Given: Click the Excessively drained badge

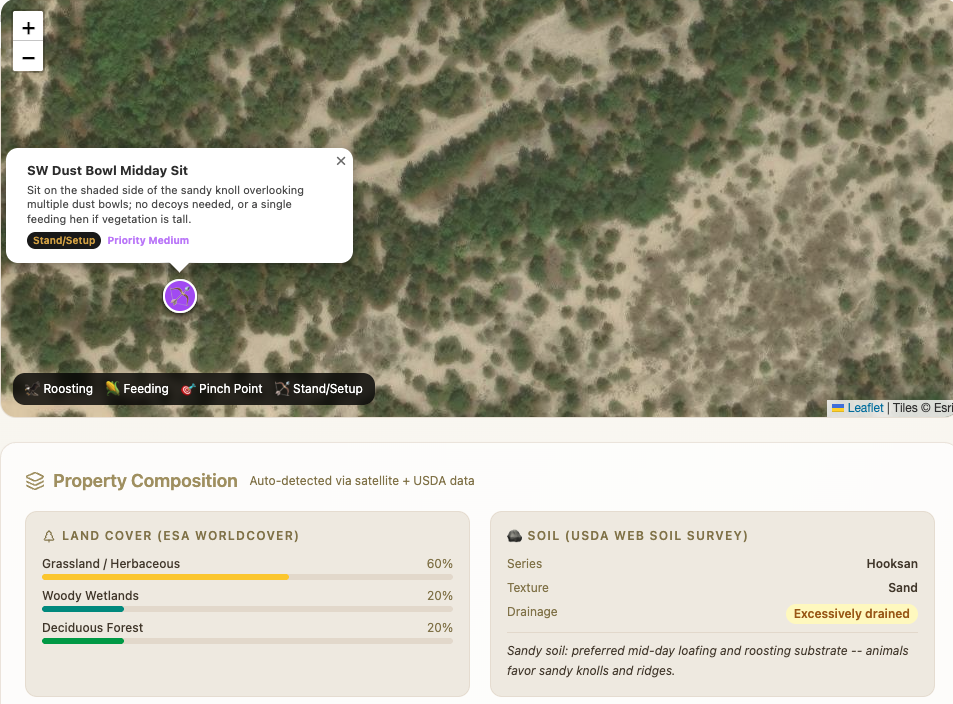Looking at the screenshot, I should pos(852,613).
